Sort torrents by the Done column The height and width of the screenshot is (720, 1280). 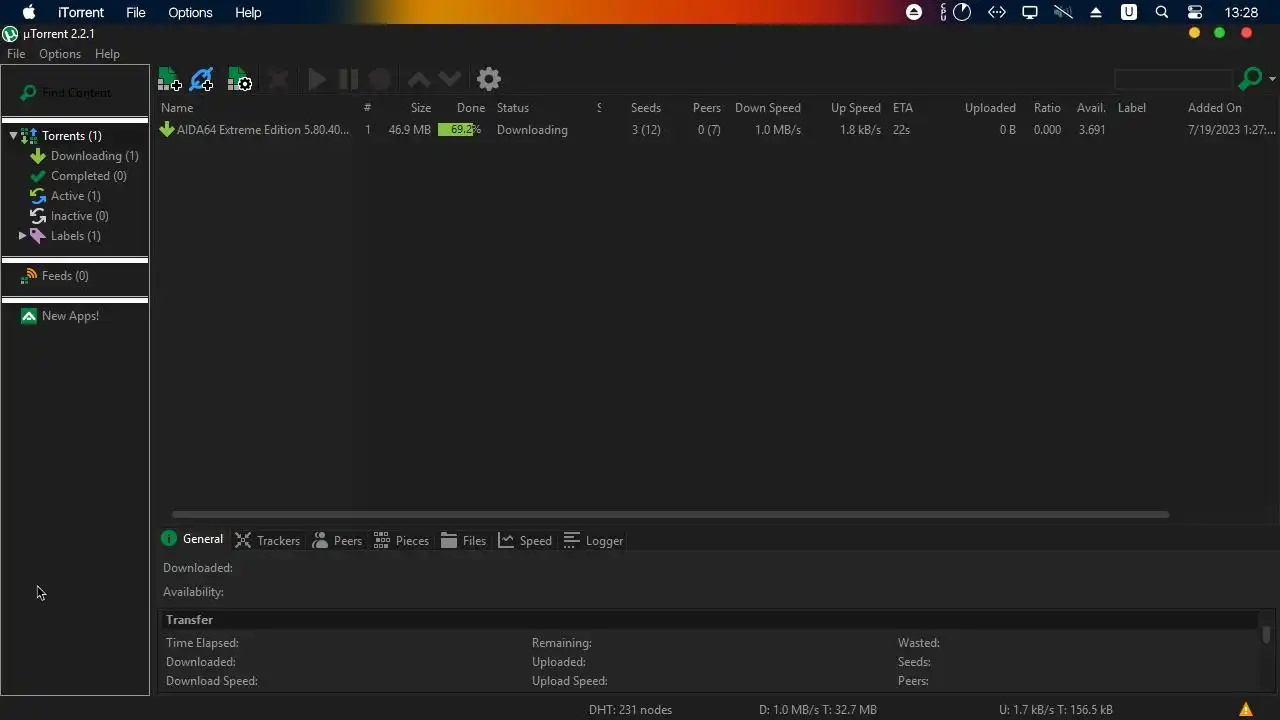[x=470, y=108]
